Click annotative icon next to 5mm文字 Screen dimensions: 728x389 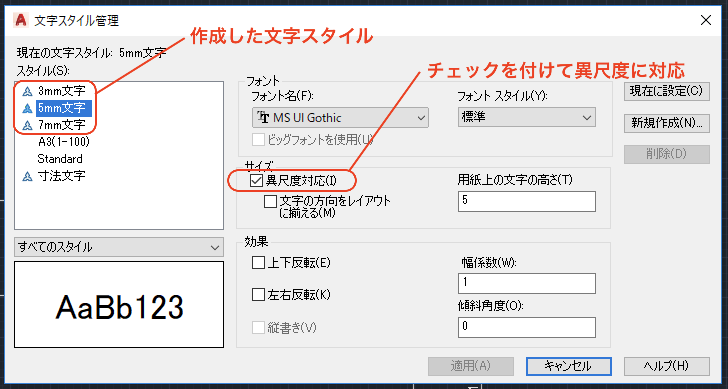tap(28, 108)
